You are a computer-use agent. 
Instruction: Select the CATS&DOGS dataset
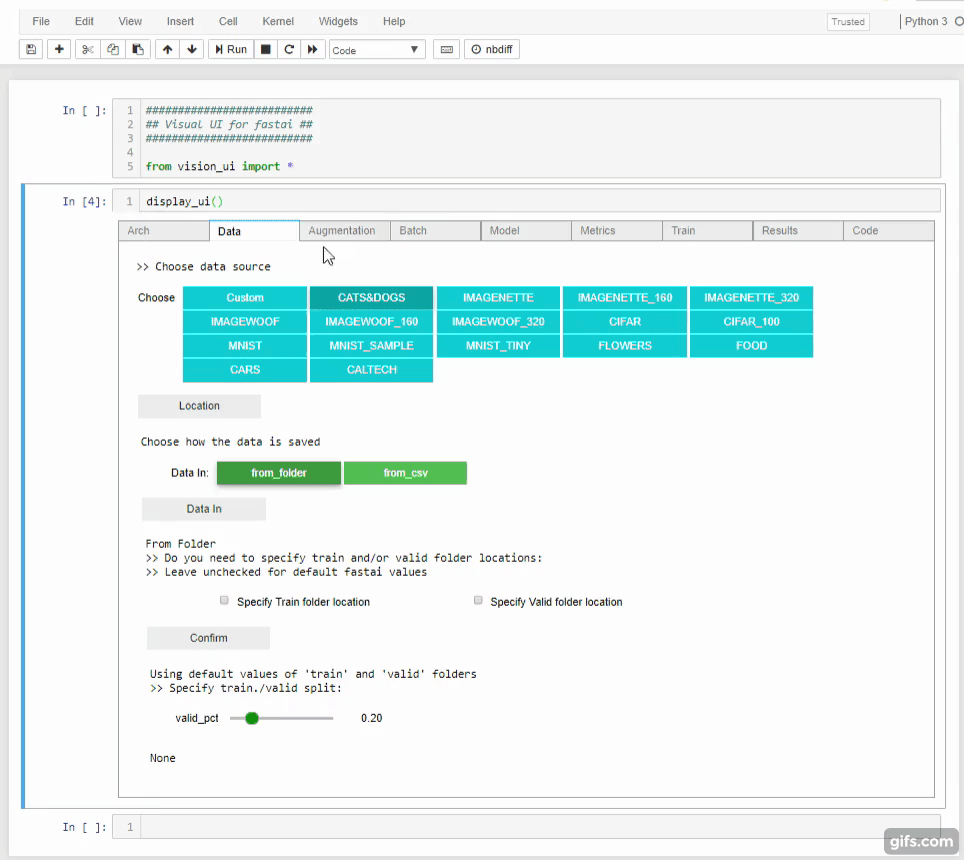(371, 298)
